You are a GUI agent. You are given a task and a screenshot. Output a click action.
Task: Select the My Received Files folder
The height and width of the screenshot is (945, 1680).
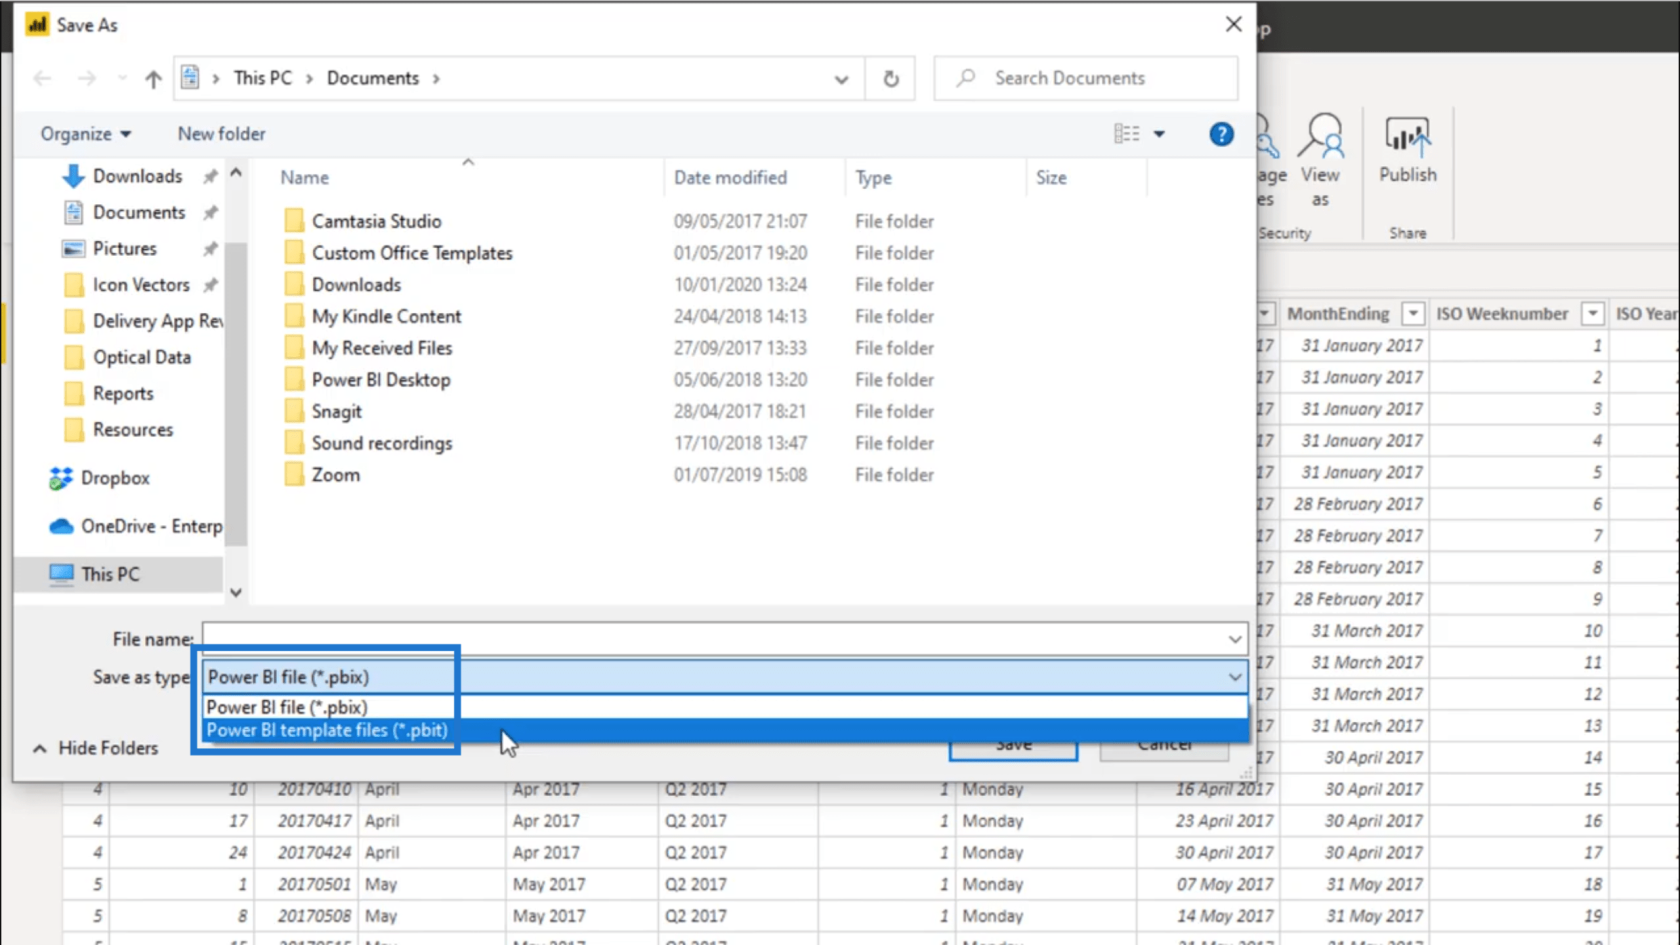[382, 348]
